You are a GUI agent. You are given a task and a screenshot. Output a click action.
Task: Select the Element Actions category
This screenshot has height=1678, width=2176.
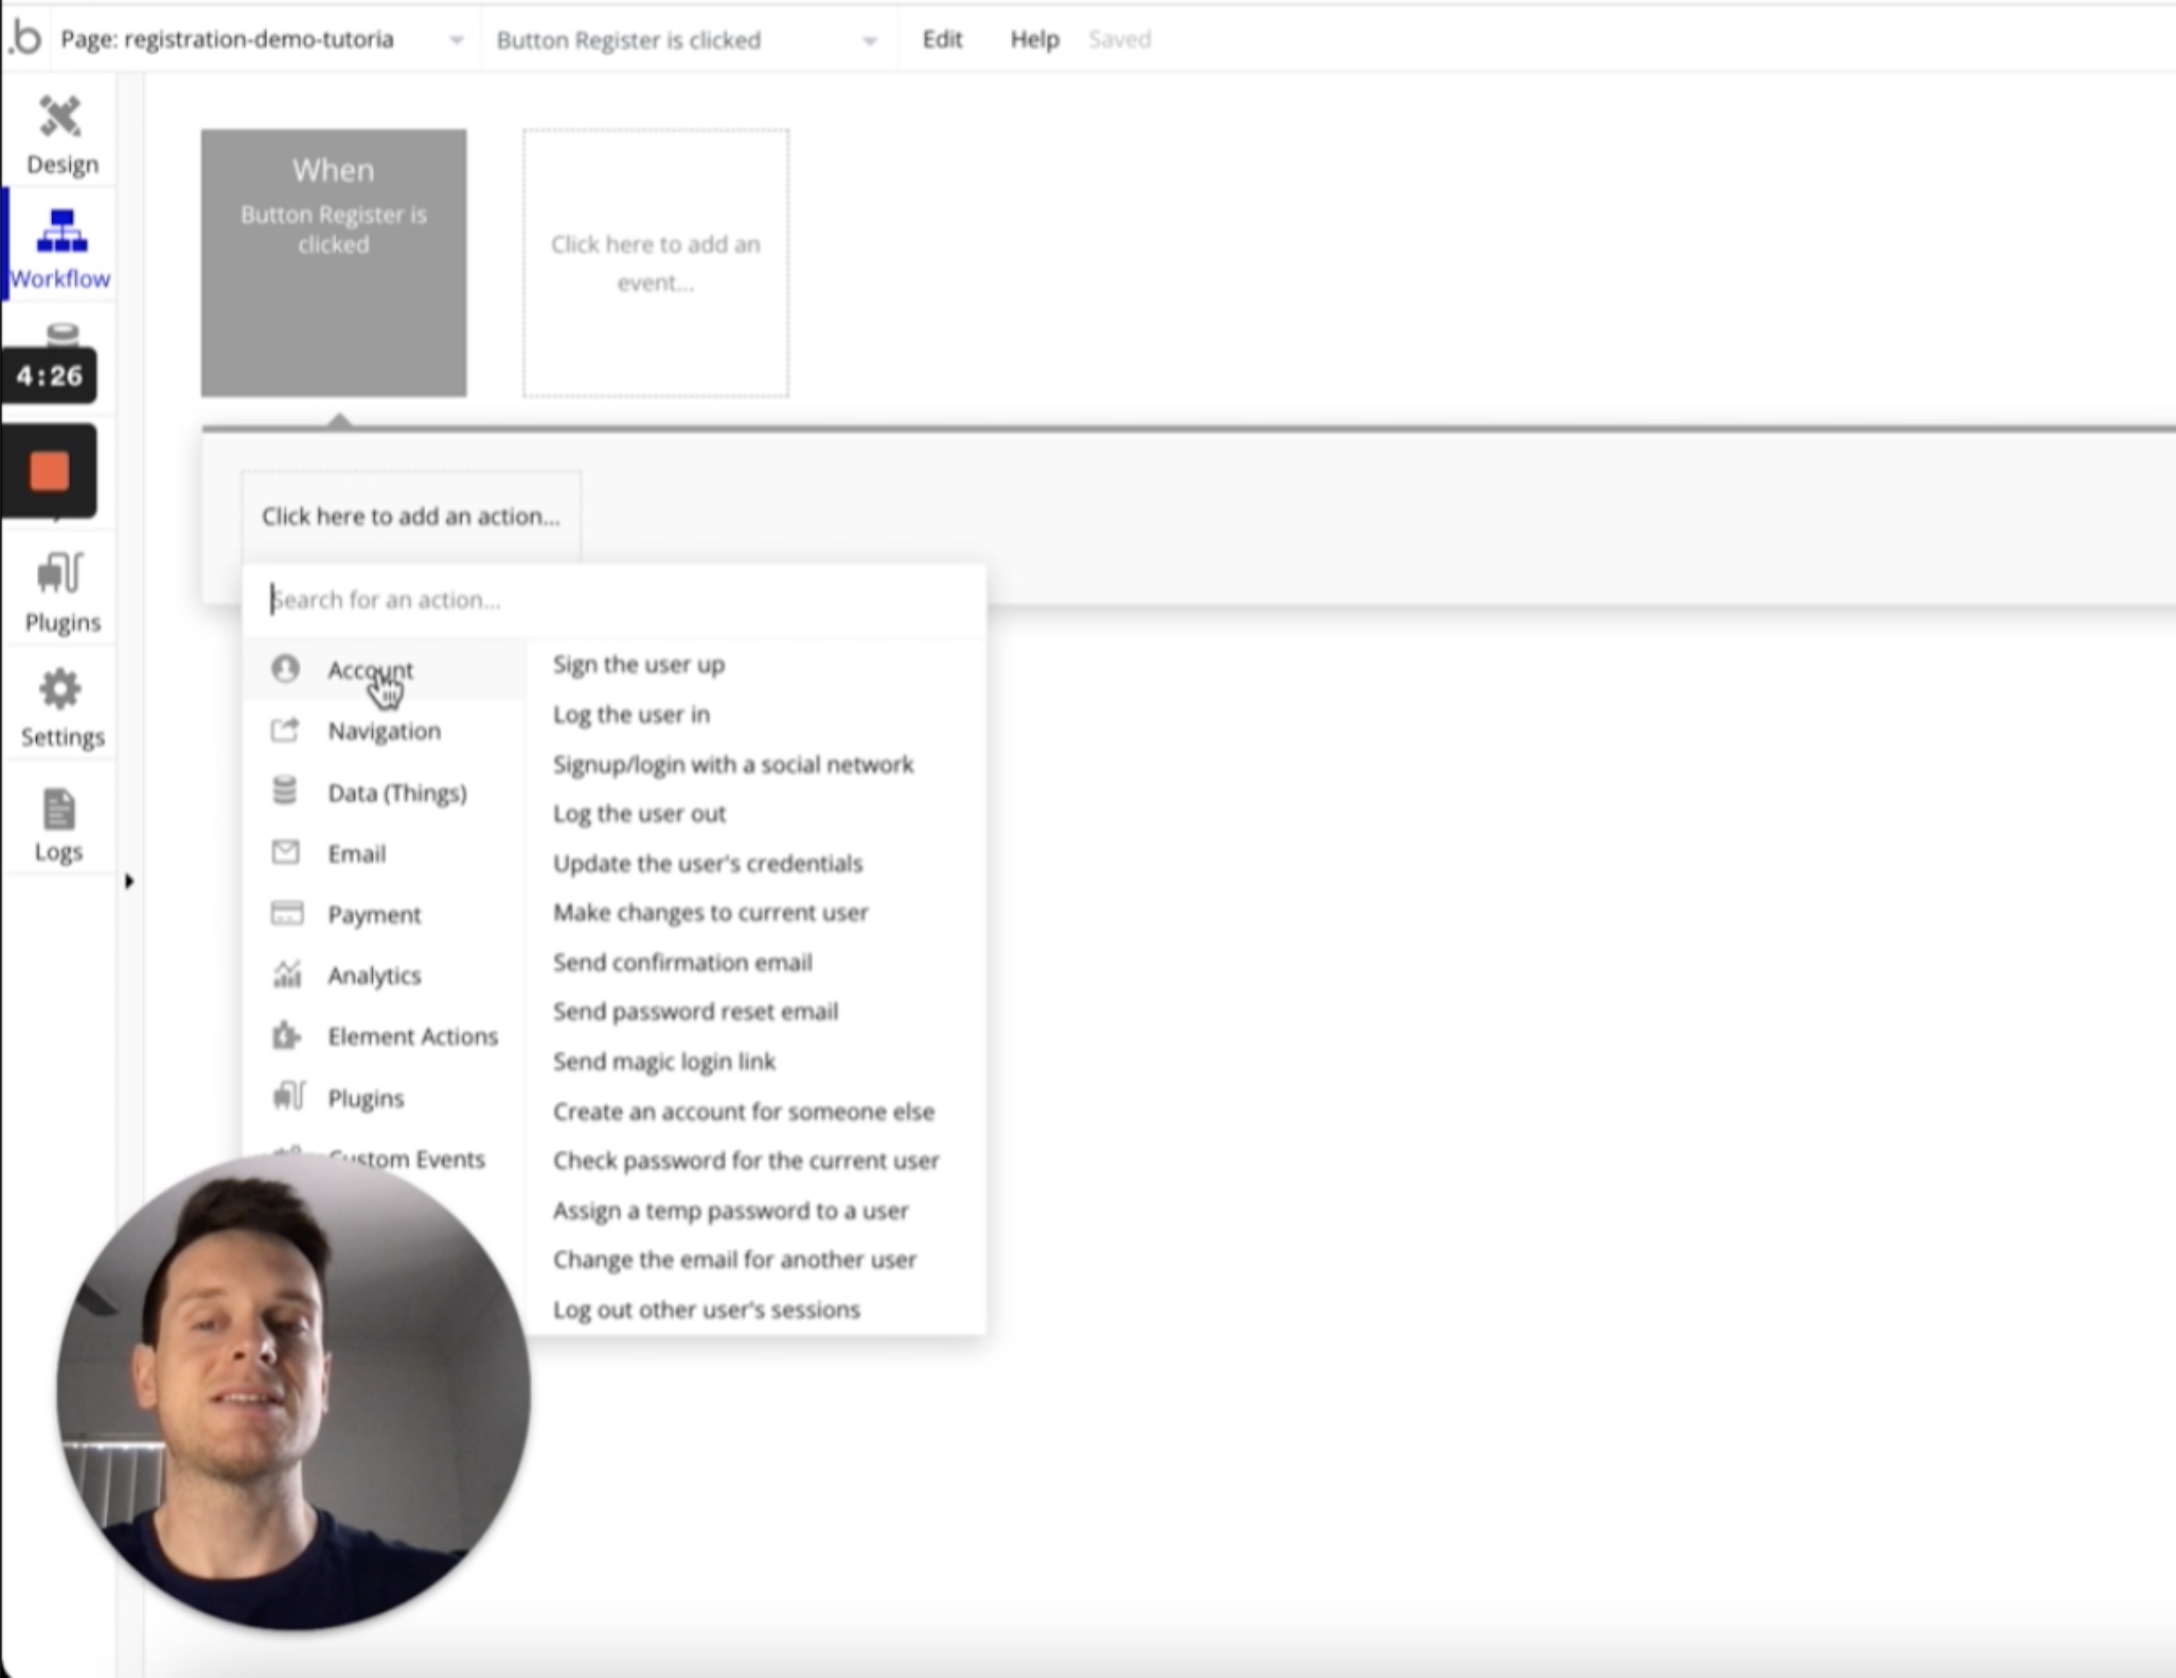click(412, 1036)
